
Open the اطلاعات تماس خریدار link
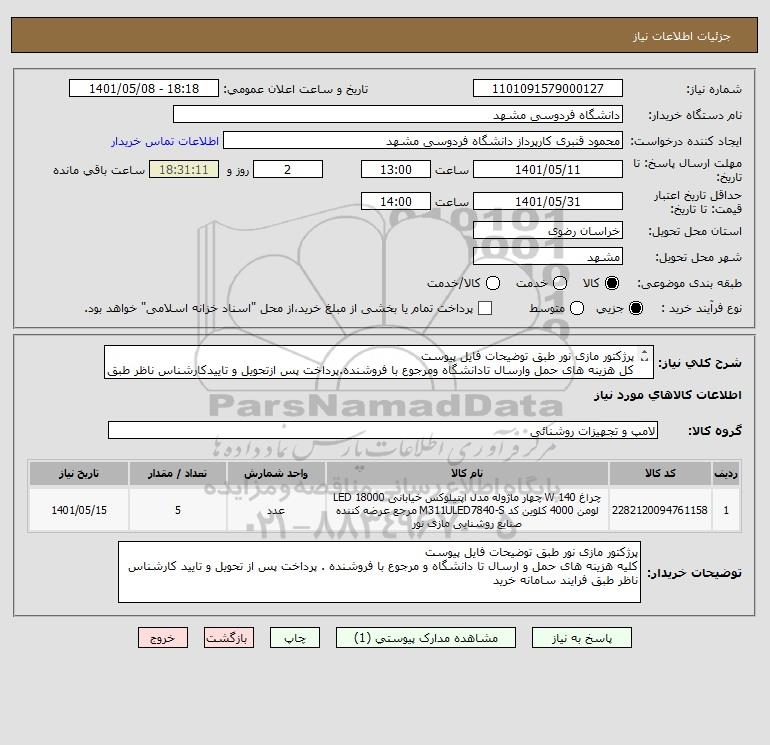tap(165, 141)
